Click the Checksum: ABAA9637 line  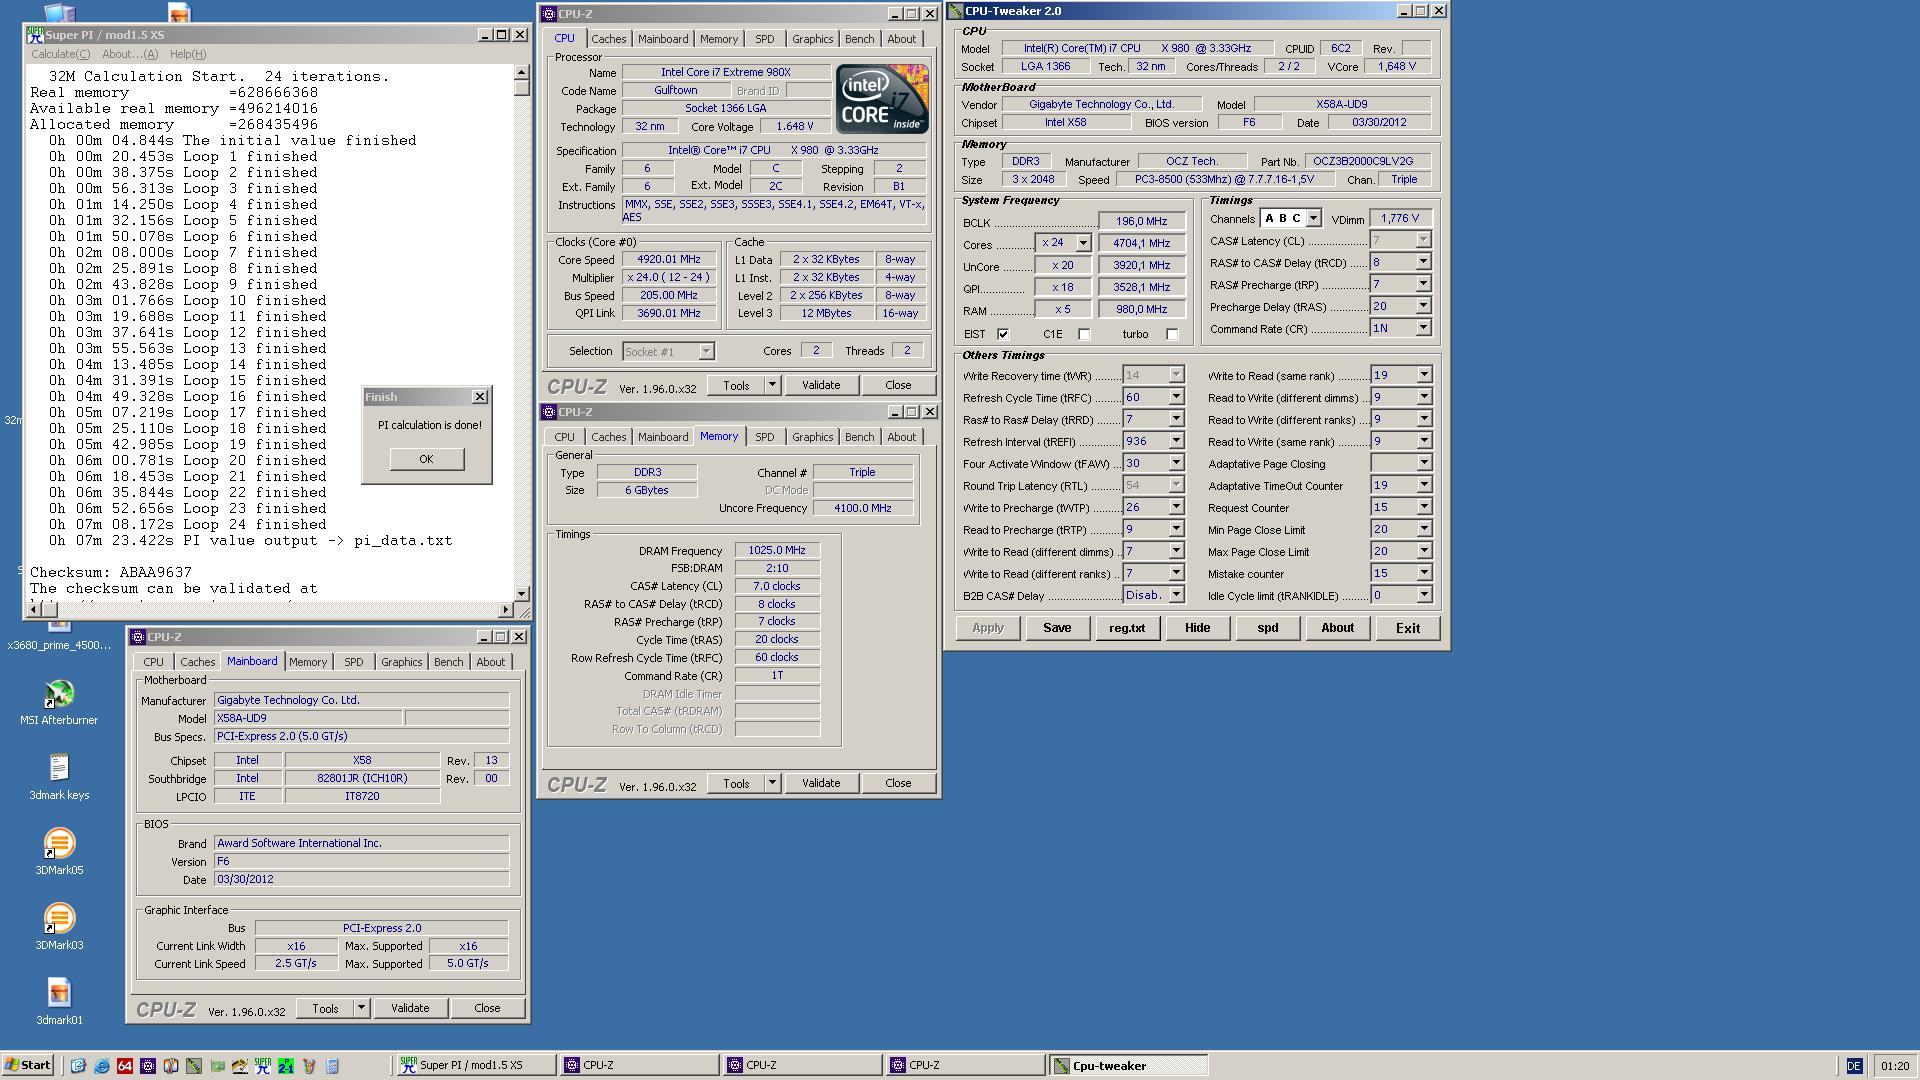111,573
